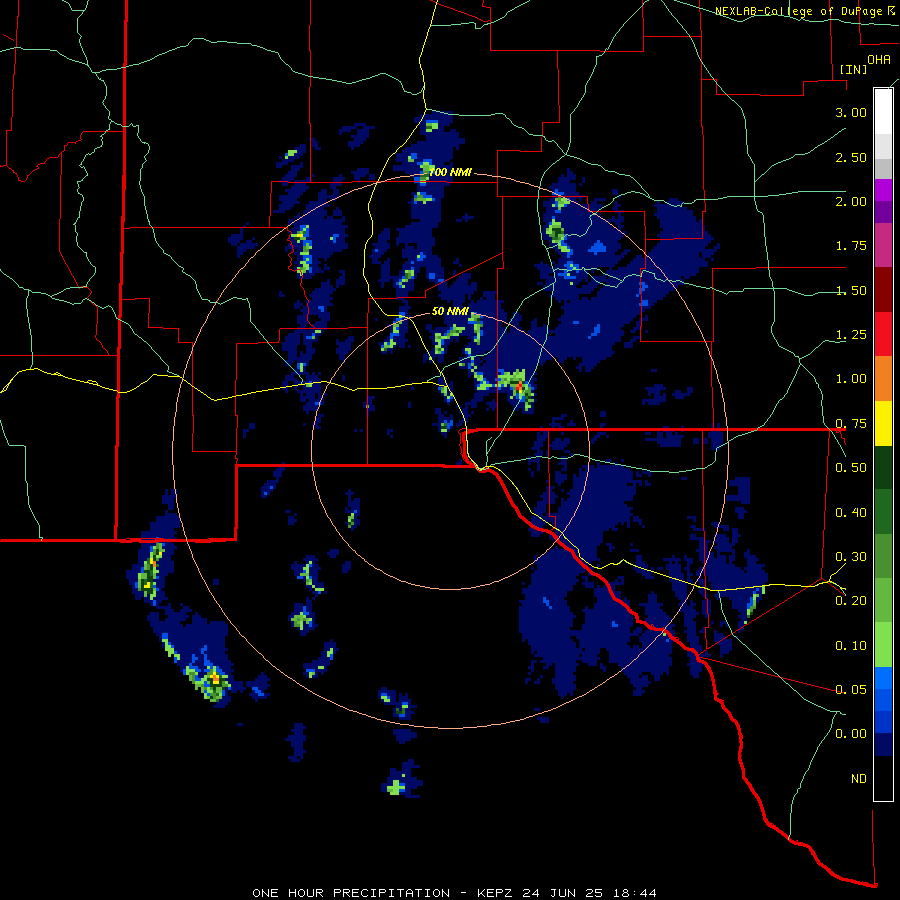
Task: Select the 0.00 legend value
Action: click(851, 734)
